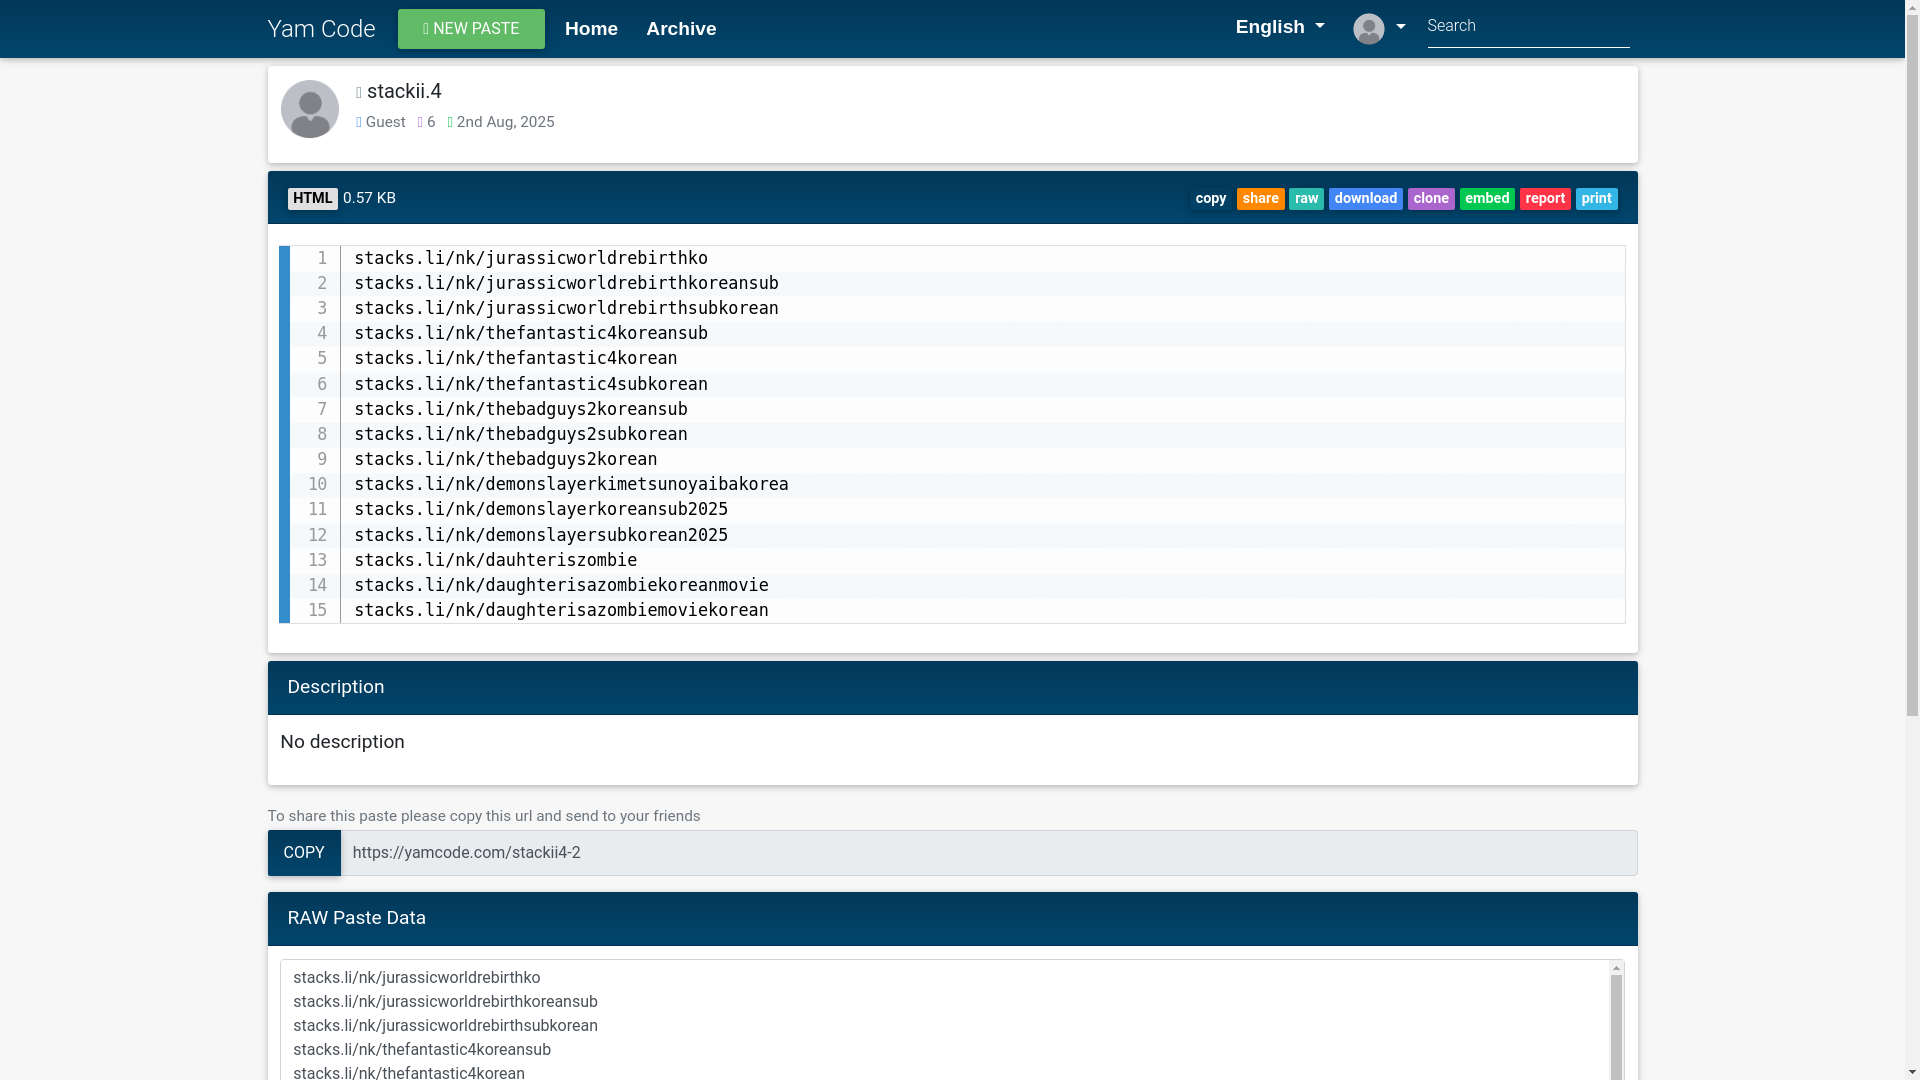This screenshot has height=1080, width=1920.
Task: Select line 3 jurassicworldrebirthsubkorean
Action: point(566,308)
